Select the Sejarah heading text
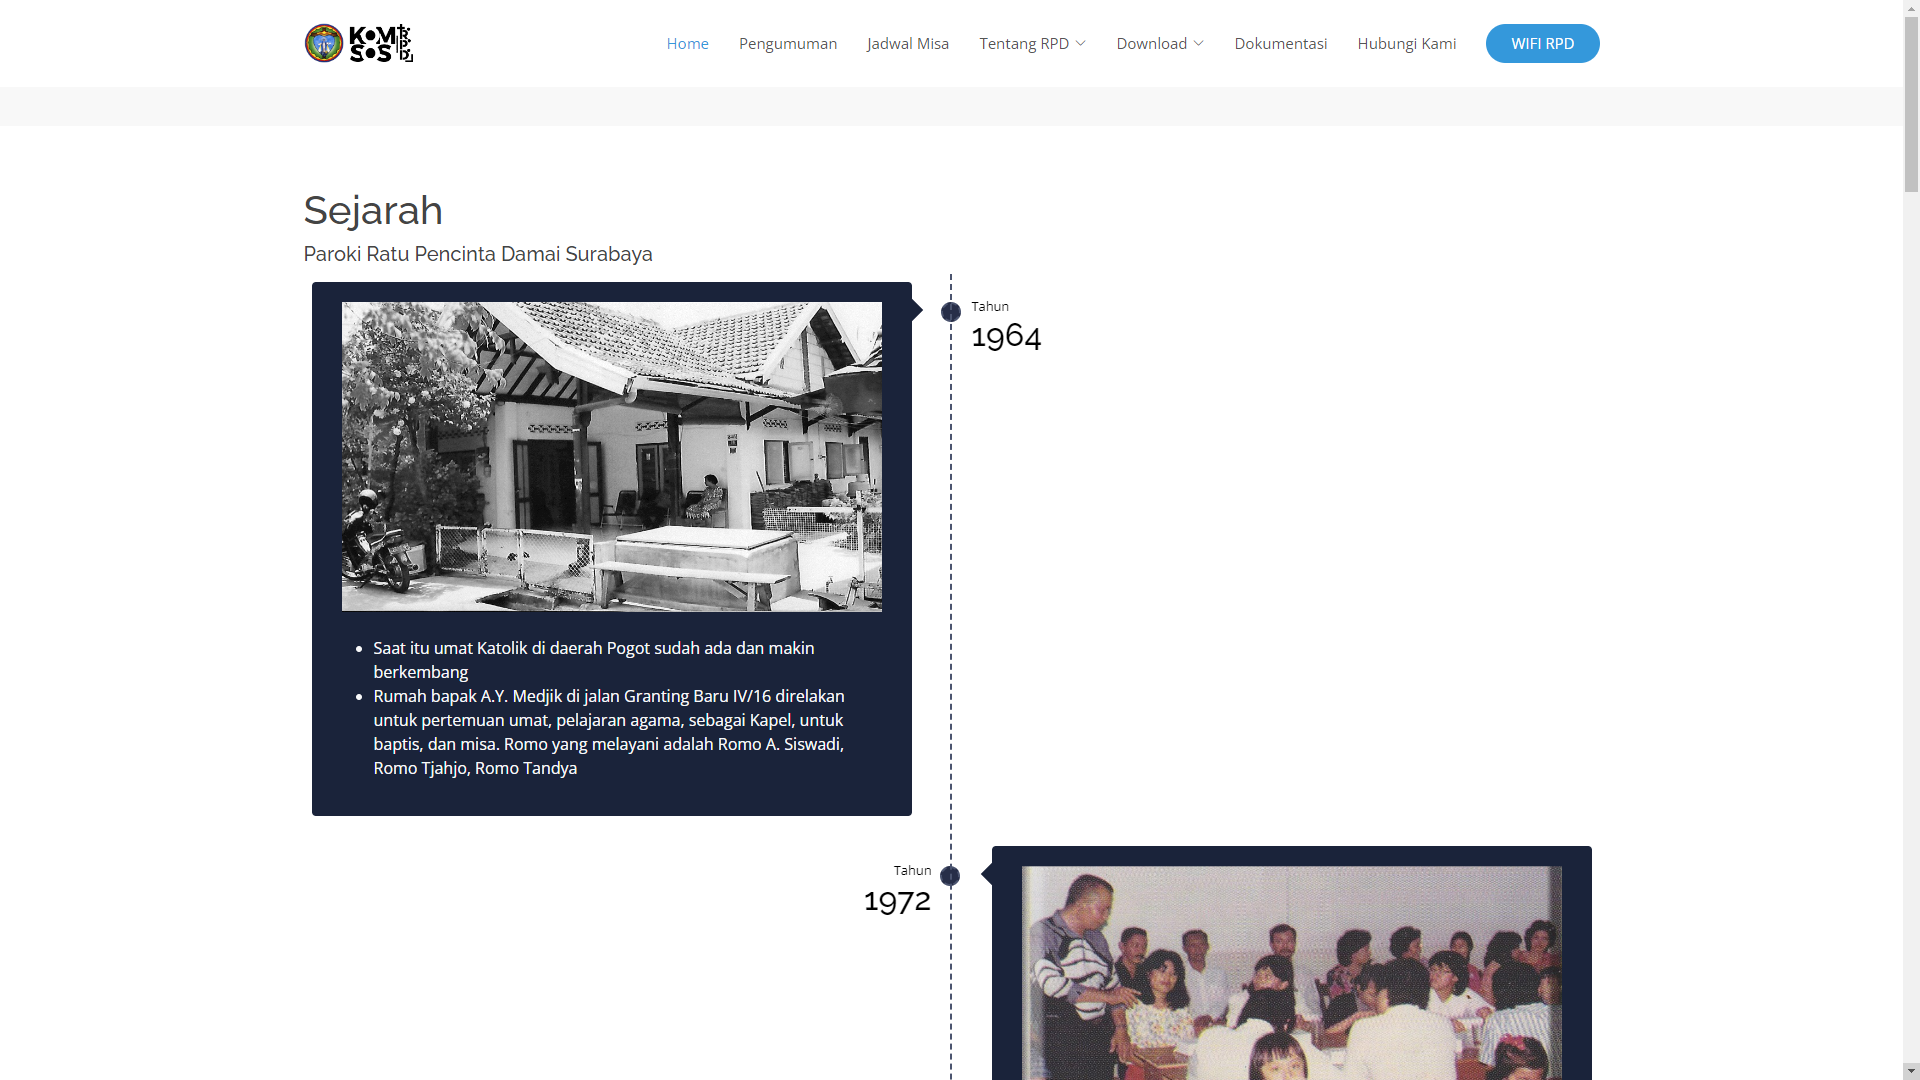 tap(373, 210)
